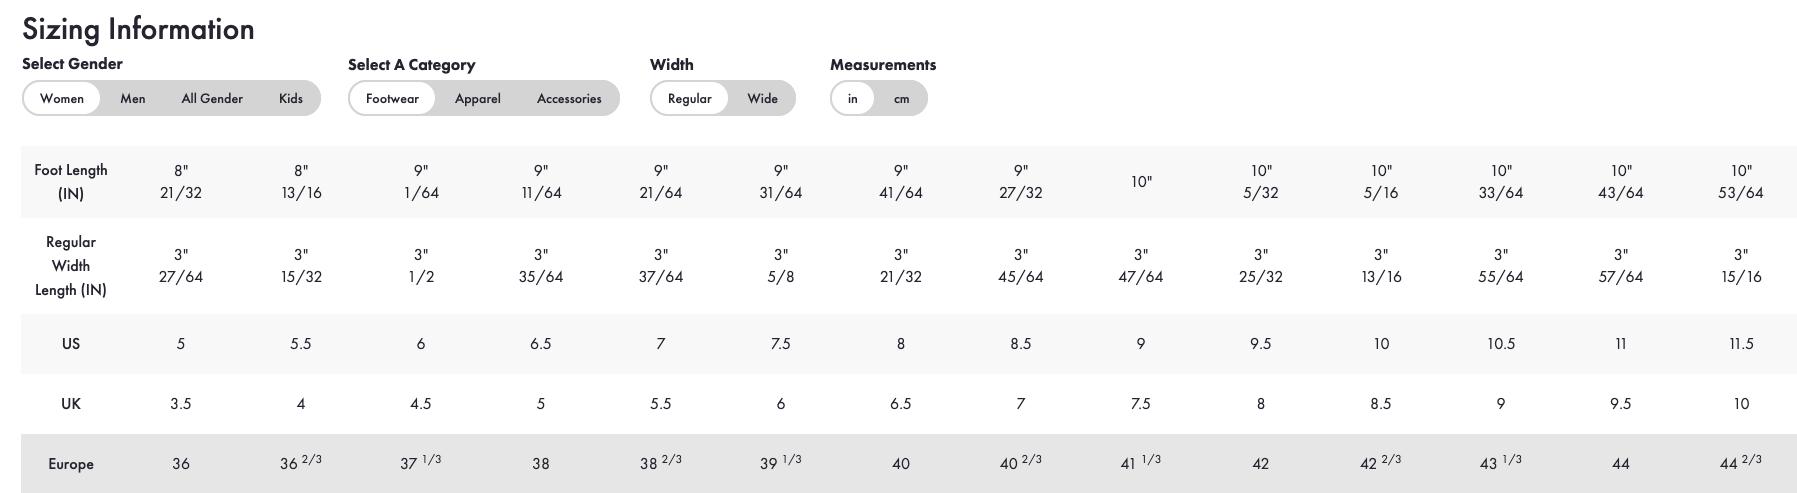
Task: Switch gender to Men
Action: click(133, 98)
